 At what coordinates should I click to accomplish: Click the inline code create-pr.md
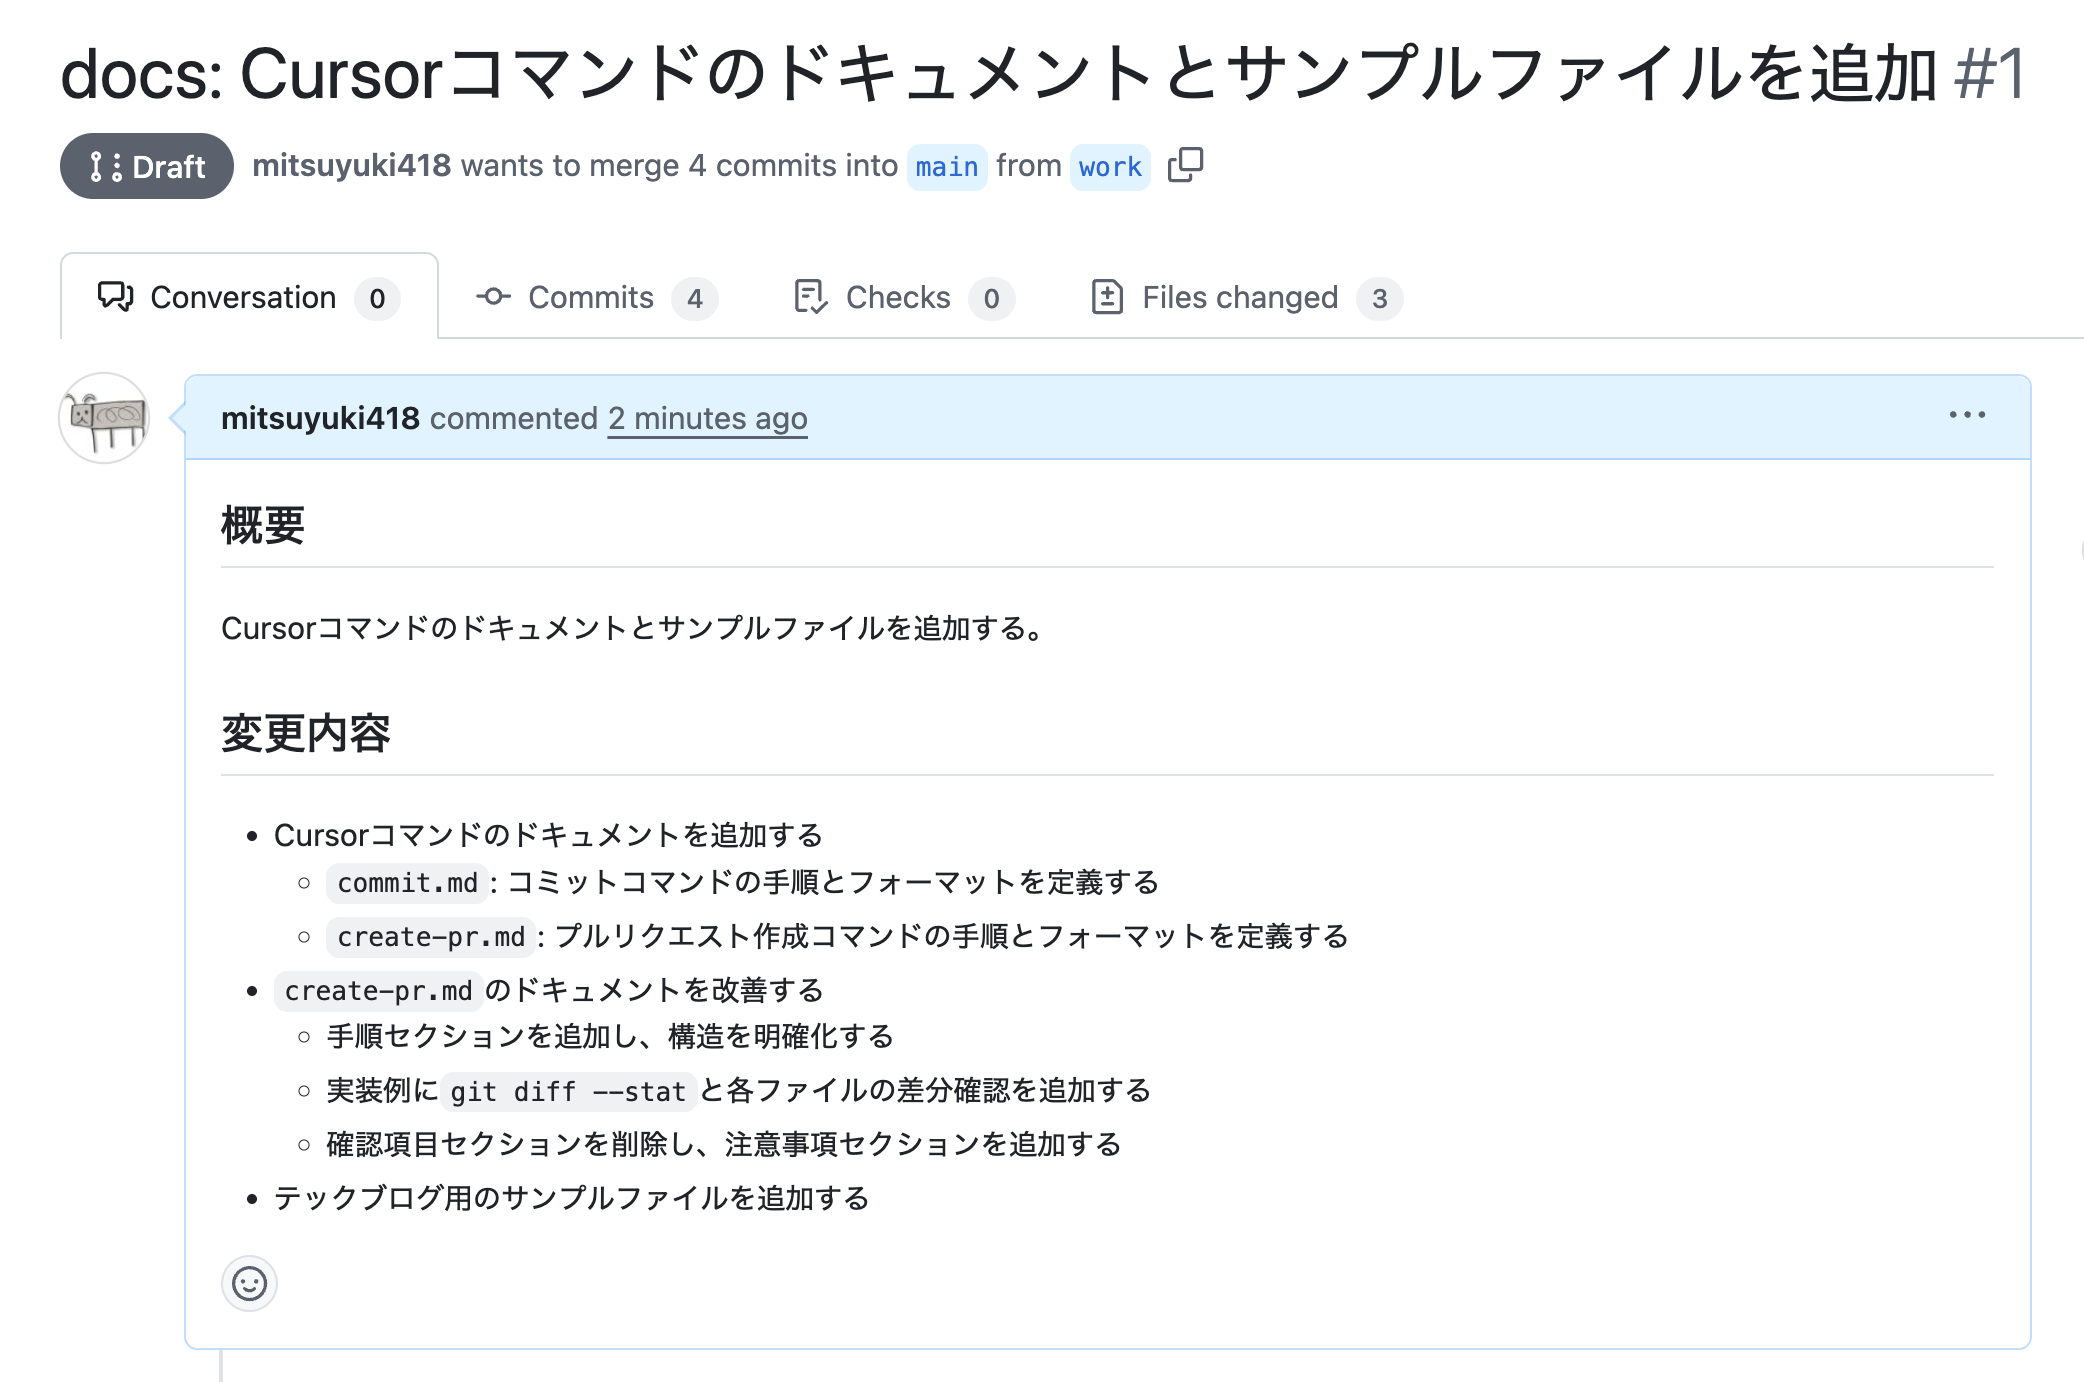coord(428,937)
